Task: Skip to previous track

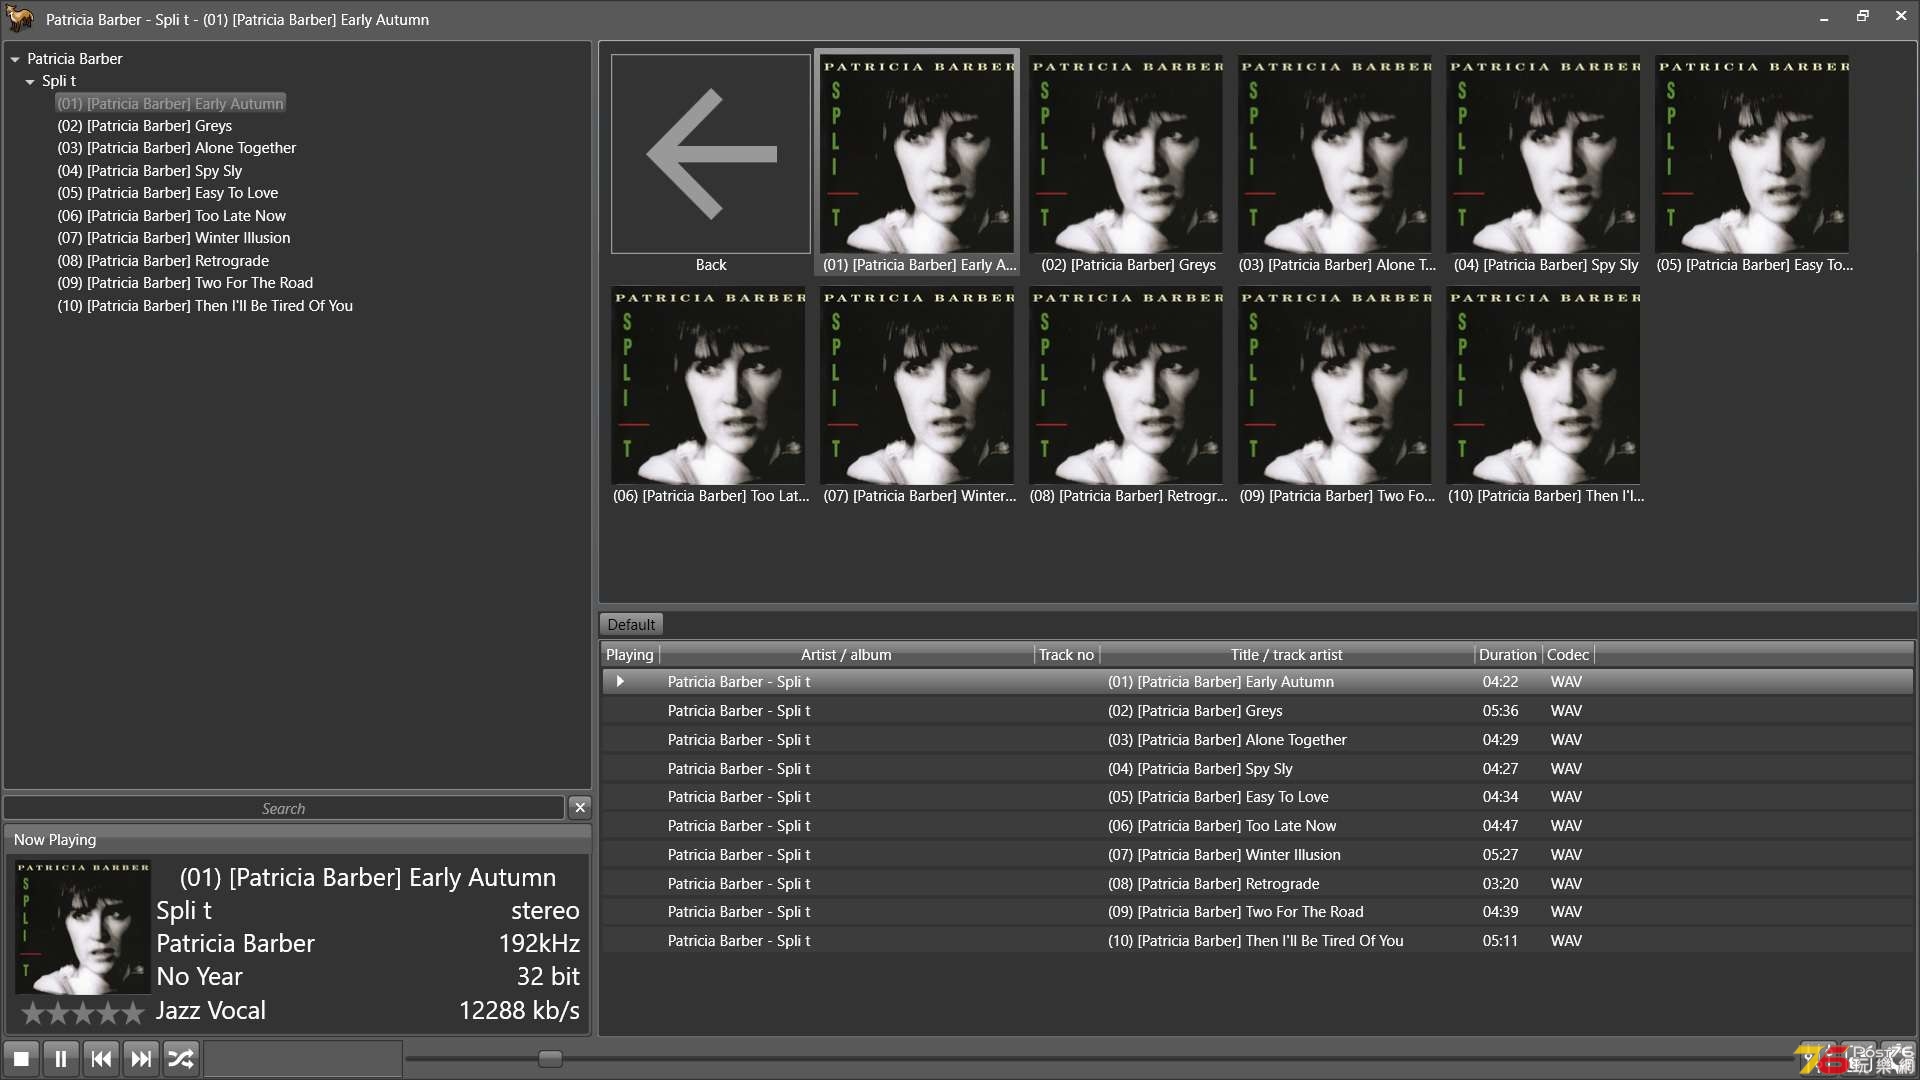Action: [101, 1058]
